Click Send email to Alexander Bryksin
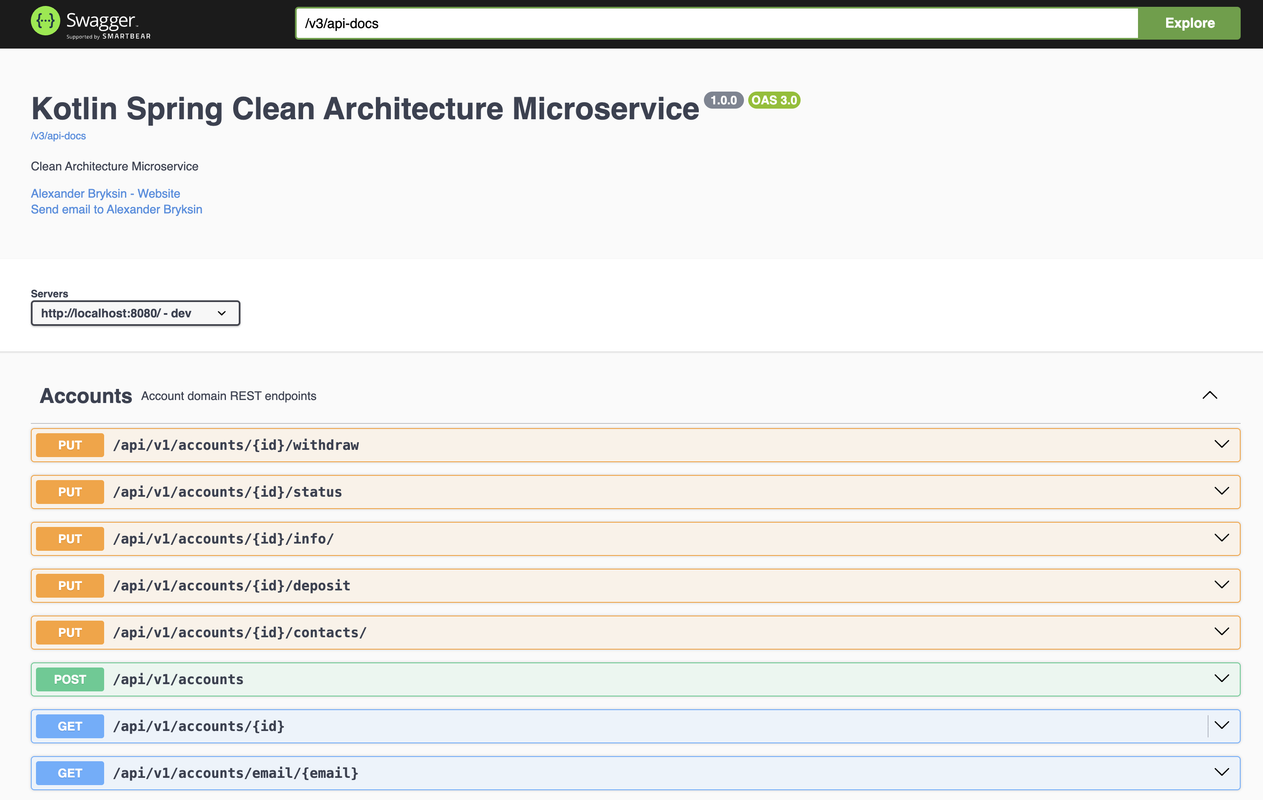The width and height of the screenshot is (1263, 800). [x=117, y=210]
